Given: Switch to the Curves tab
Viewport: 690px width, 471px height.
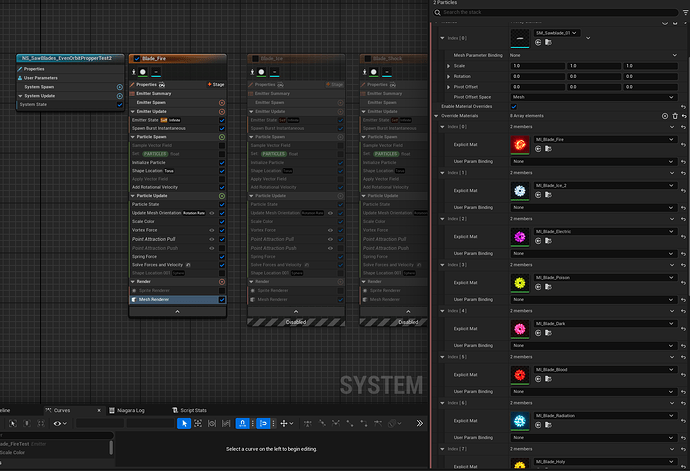Looking at the screenshot, I should 62,410.
